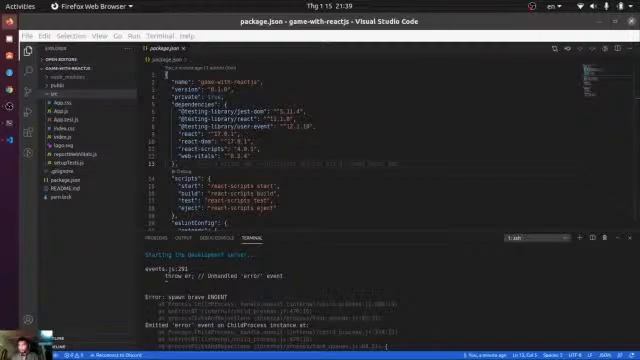The height and width of the screenshot is (360, 640).
Task: Click JSON language mode in status bar
Action: click(x=605, y=356)
